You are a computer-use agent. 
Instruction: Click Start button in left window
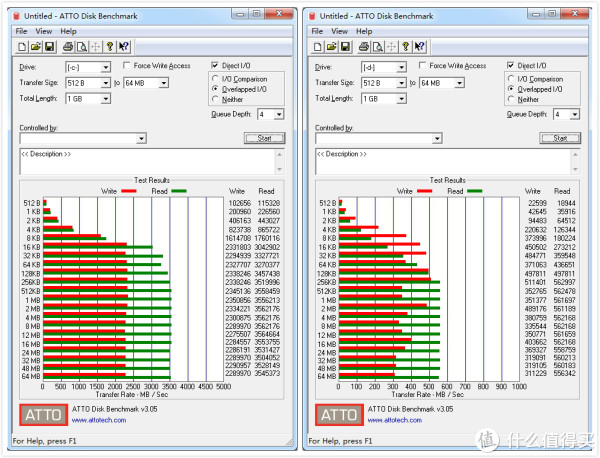264,138
